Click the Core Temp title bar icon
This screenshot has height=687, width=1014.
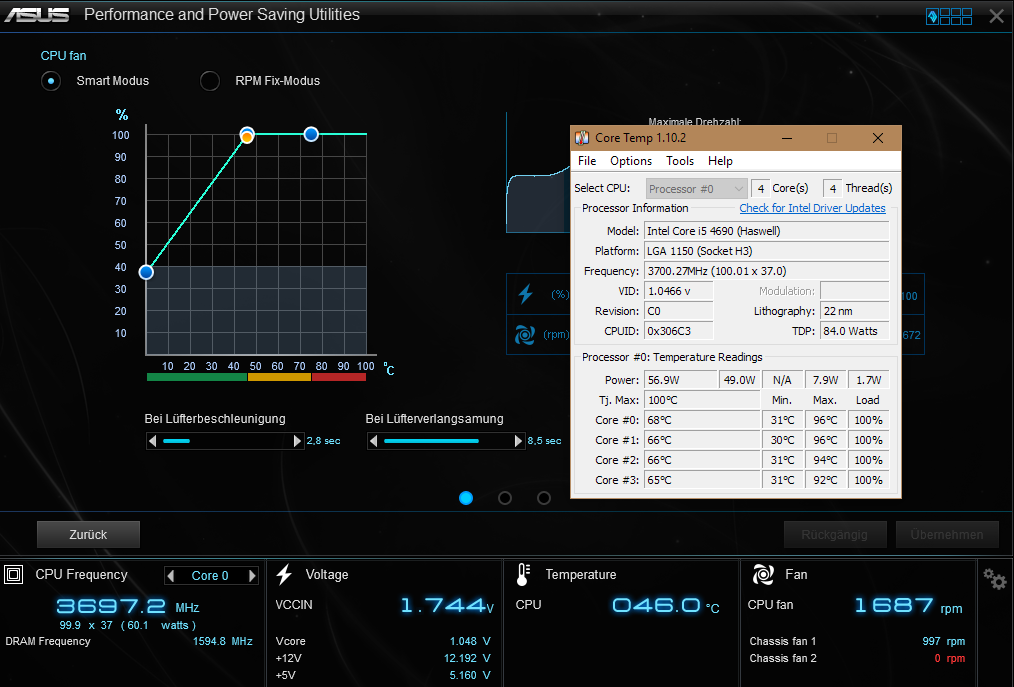tap(582, 138)
